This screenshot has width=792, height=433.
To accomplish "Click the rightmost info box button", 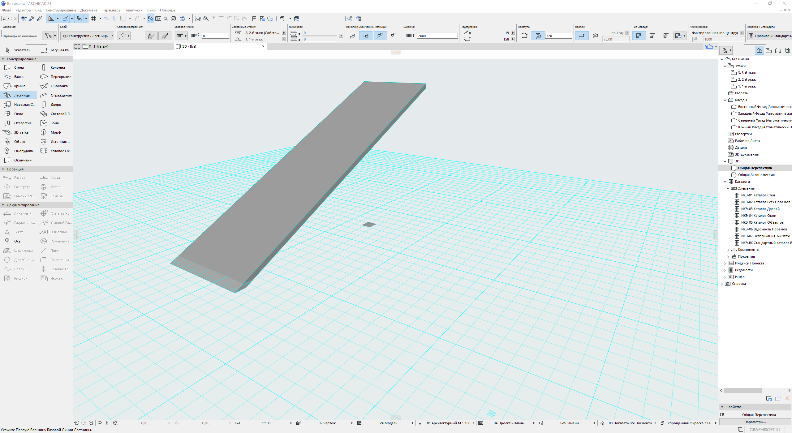I will (x=769, y=36).
